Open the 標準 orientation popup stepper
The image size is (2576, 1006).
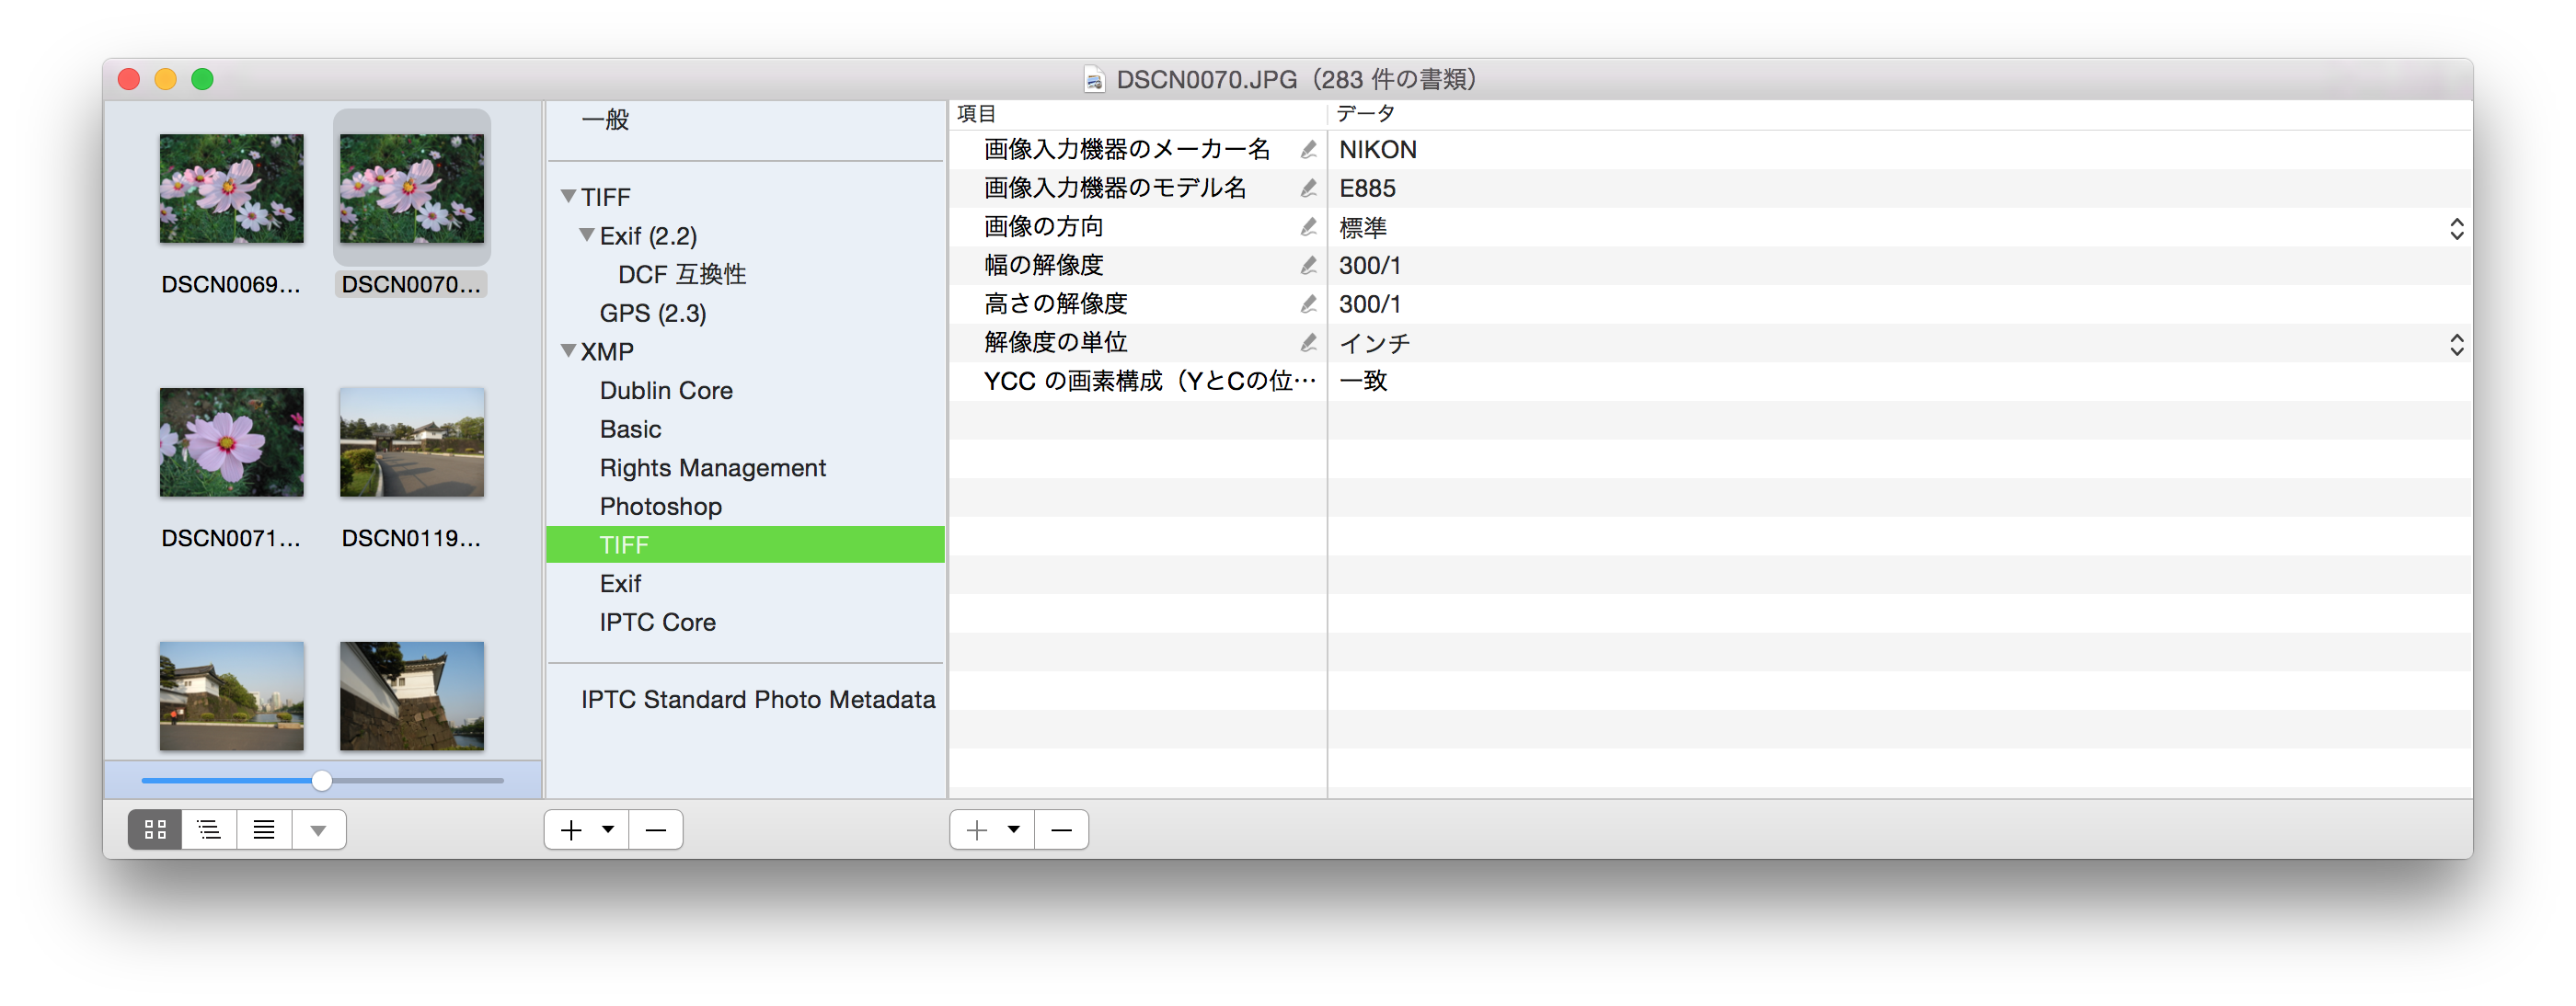[2456, 228]
